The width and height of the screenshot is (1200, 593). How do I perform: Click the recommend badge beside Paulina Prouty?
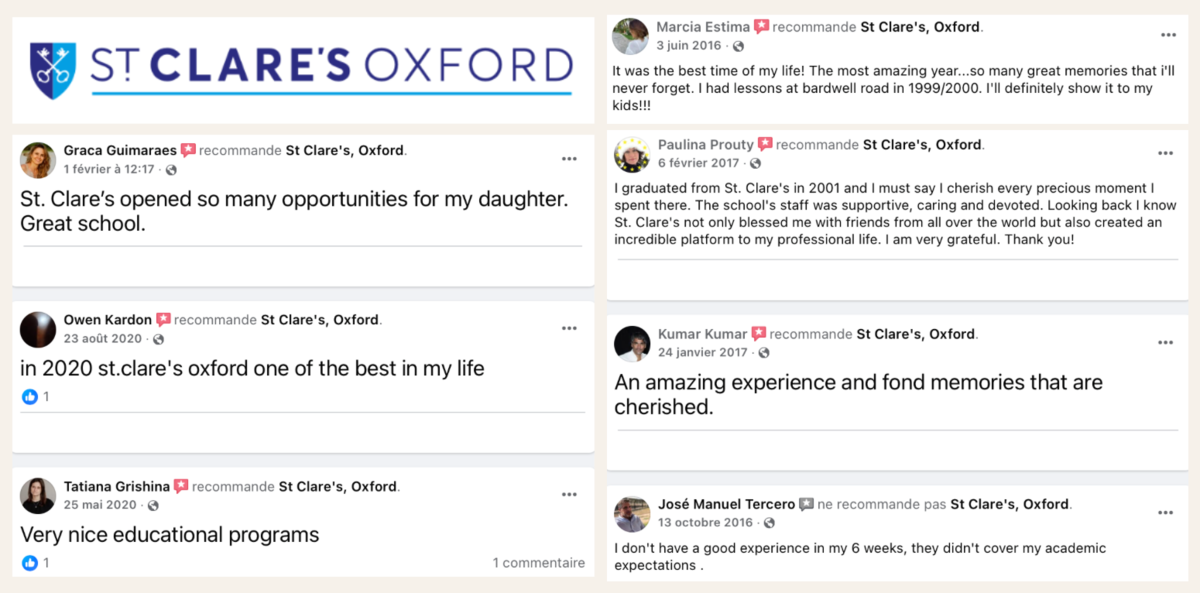[765, 145]
